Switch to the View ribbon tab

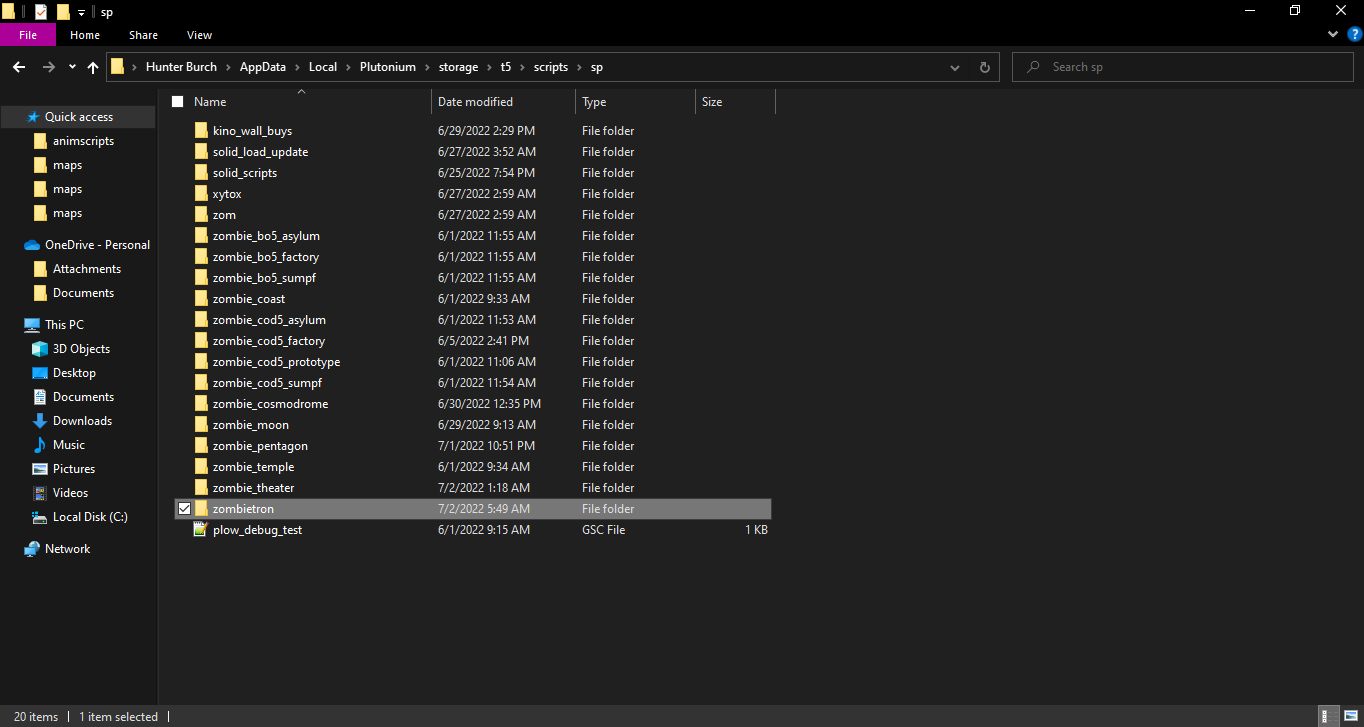(199, 35)
